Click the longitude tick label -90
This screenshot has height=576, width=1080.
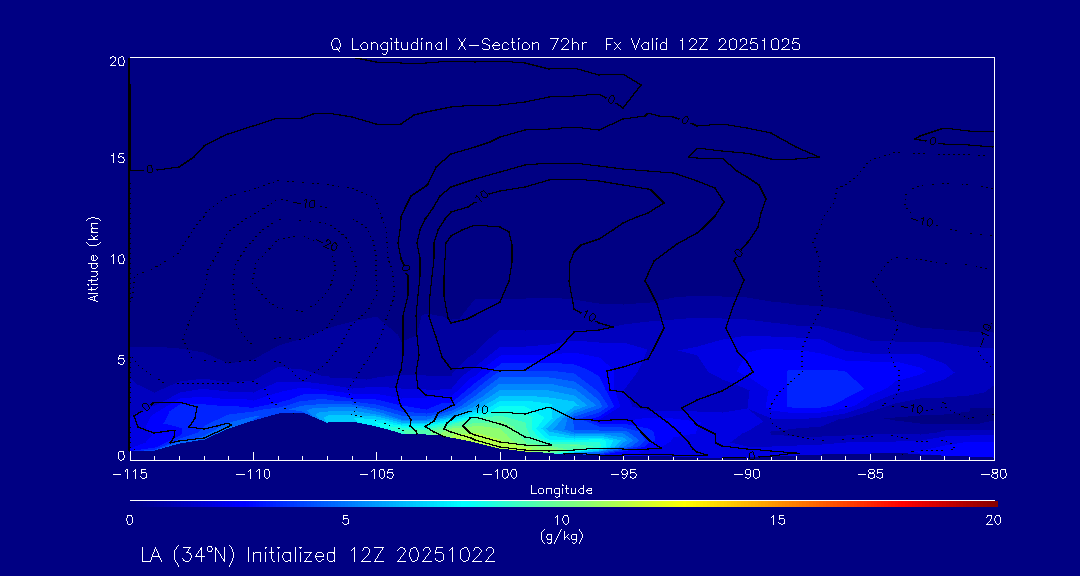click(747, 475)
